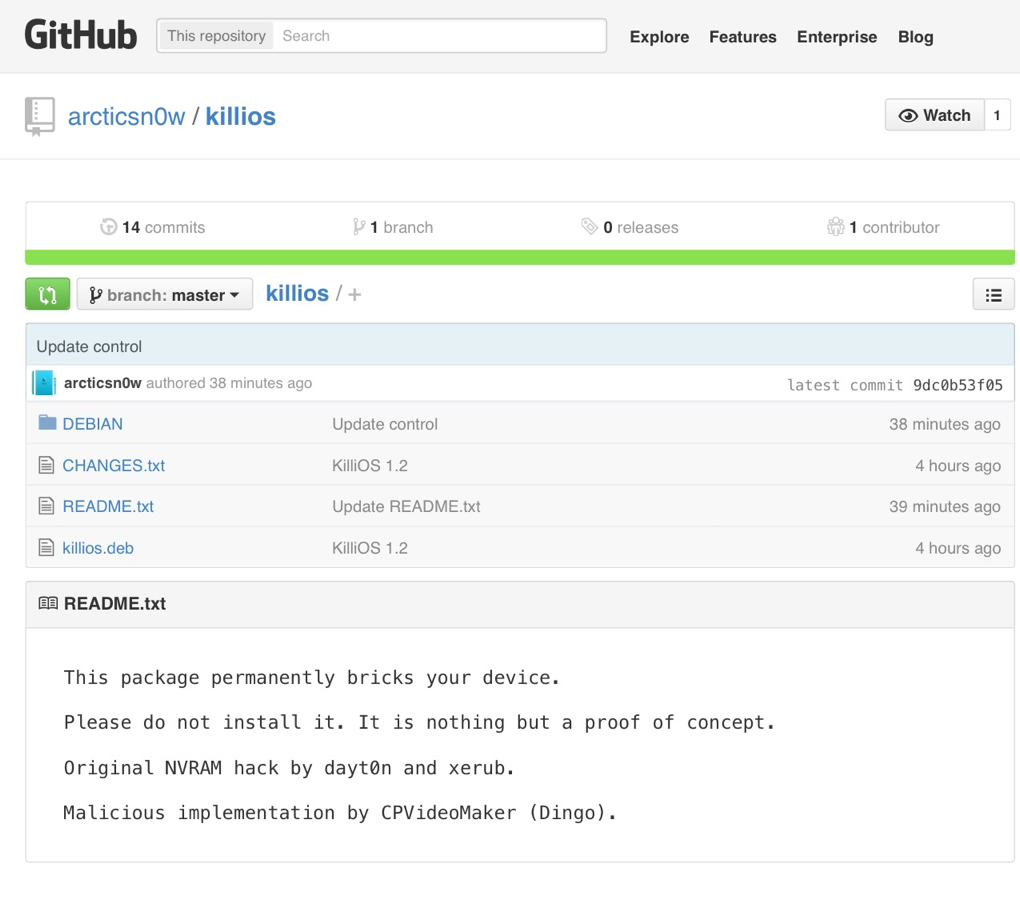Open KilliOS 1.2 message in killios.deb row

369,548
